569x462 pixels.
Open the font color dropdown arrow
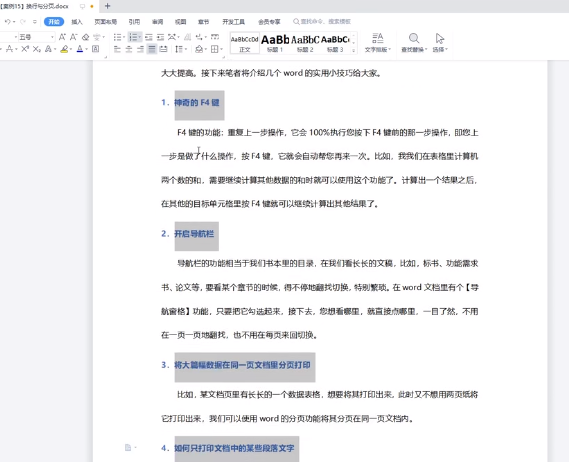click(x=87, y=49)
